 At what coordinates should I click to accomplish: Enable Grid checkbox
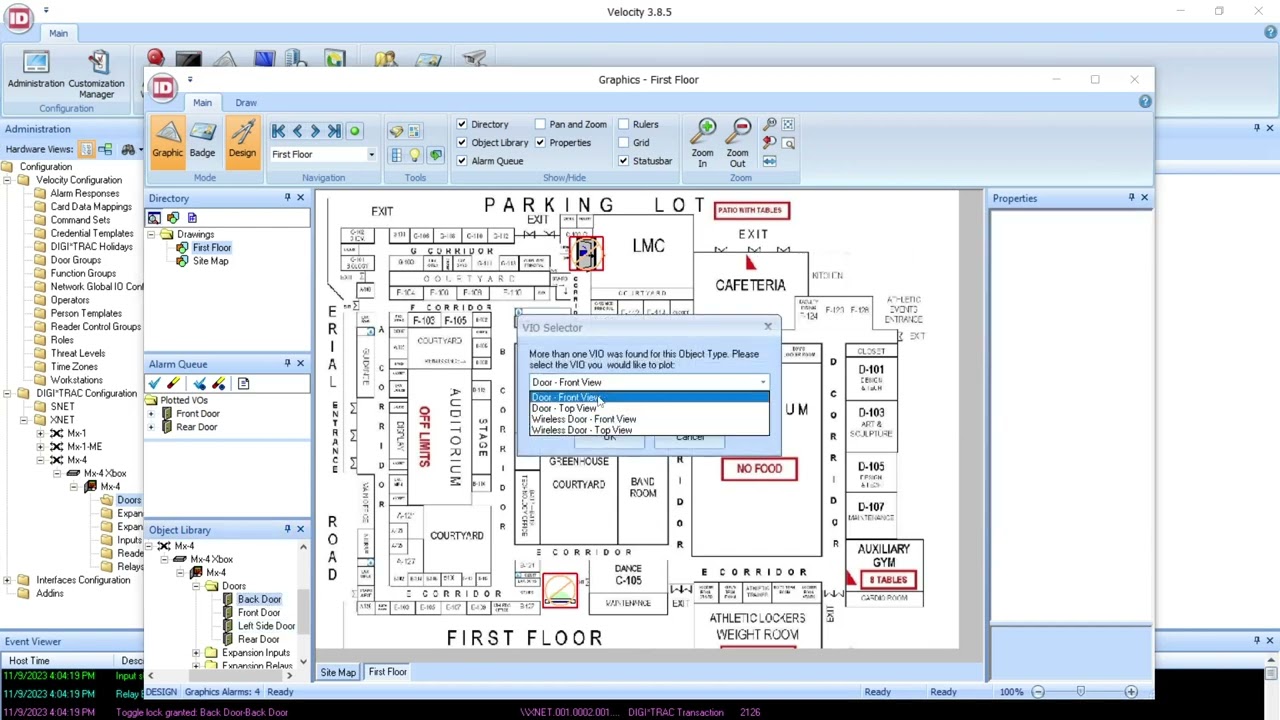point(623,143)
